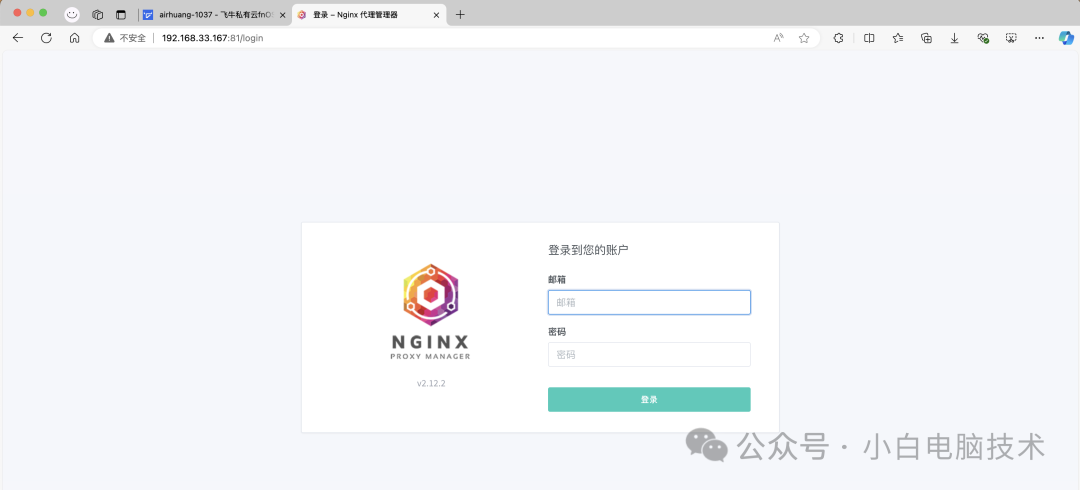1080x490 pixels.
Task: Open the downloads arrow icon
Action: [x=955, y=38]
